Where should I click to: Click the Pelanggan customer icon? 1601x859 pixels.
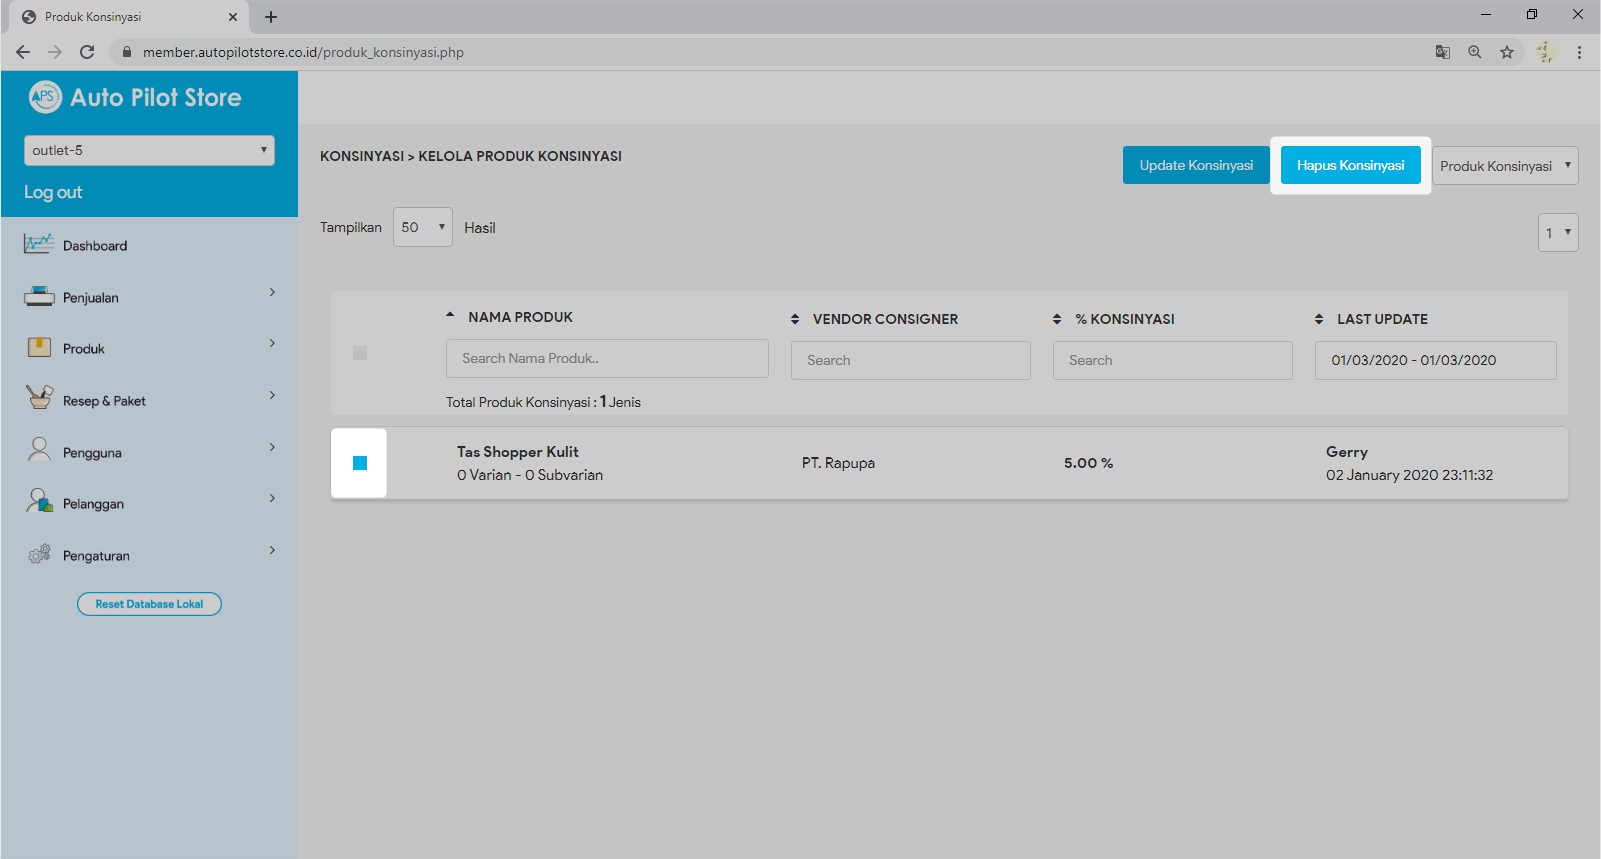pos(39,501)
